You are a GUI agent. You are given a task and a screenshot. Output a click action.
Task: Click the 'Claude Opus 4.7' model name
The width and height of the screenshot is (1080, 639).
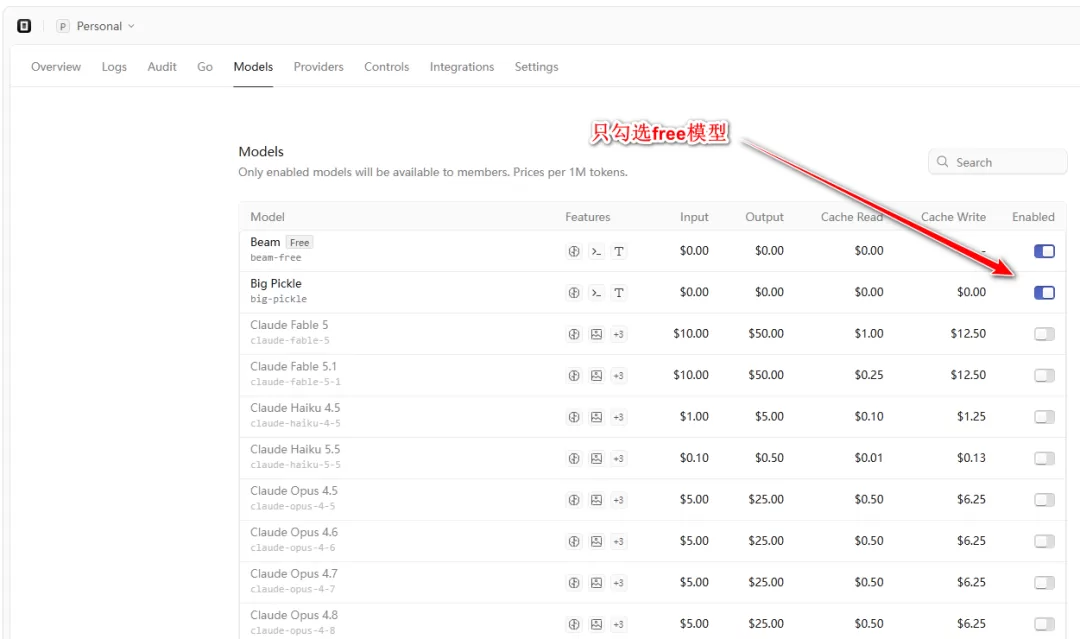coord(294,574)
